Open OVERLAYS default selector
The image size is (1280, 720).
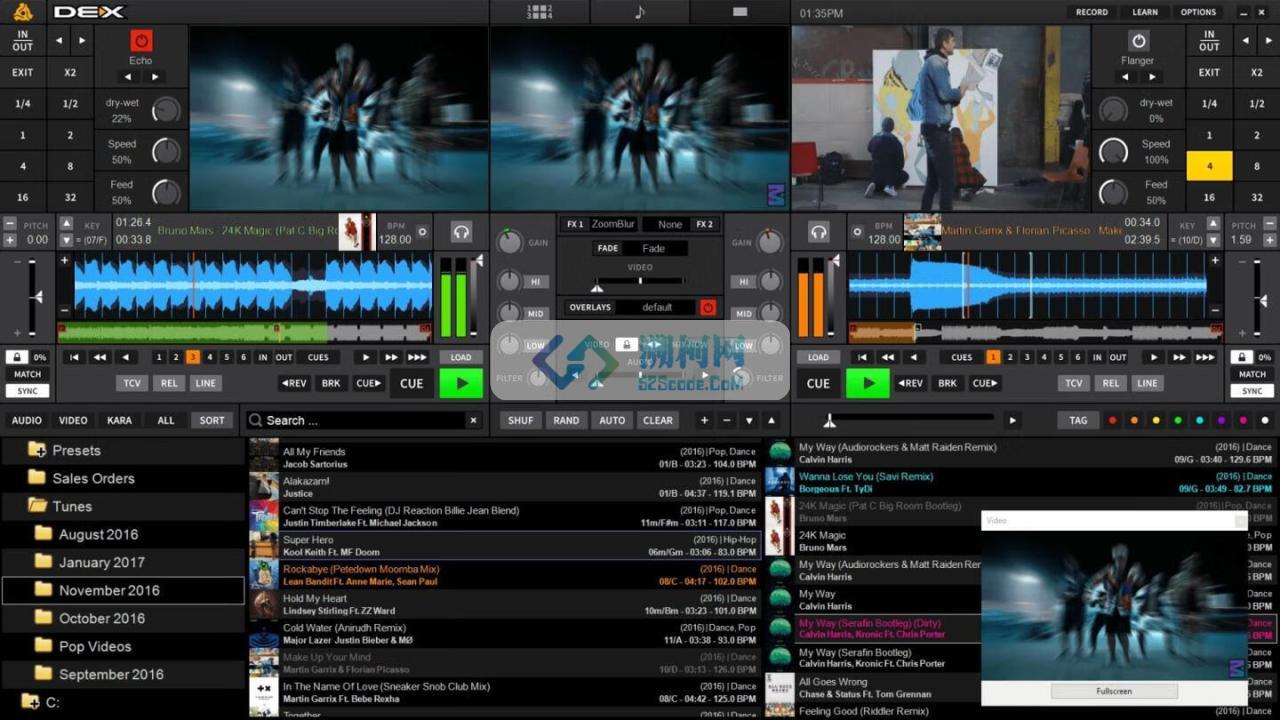point(657,307)
